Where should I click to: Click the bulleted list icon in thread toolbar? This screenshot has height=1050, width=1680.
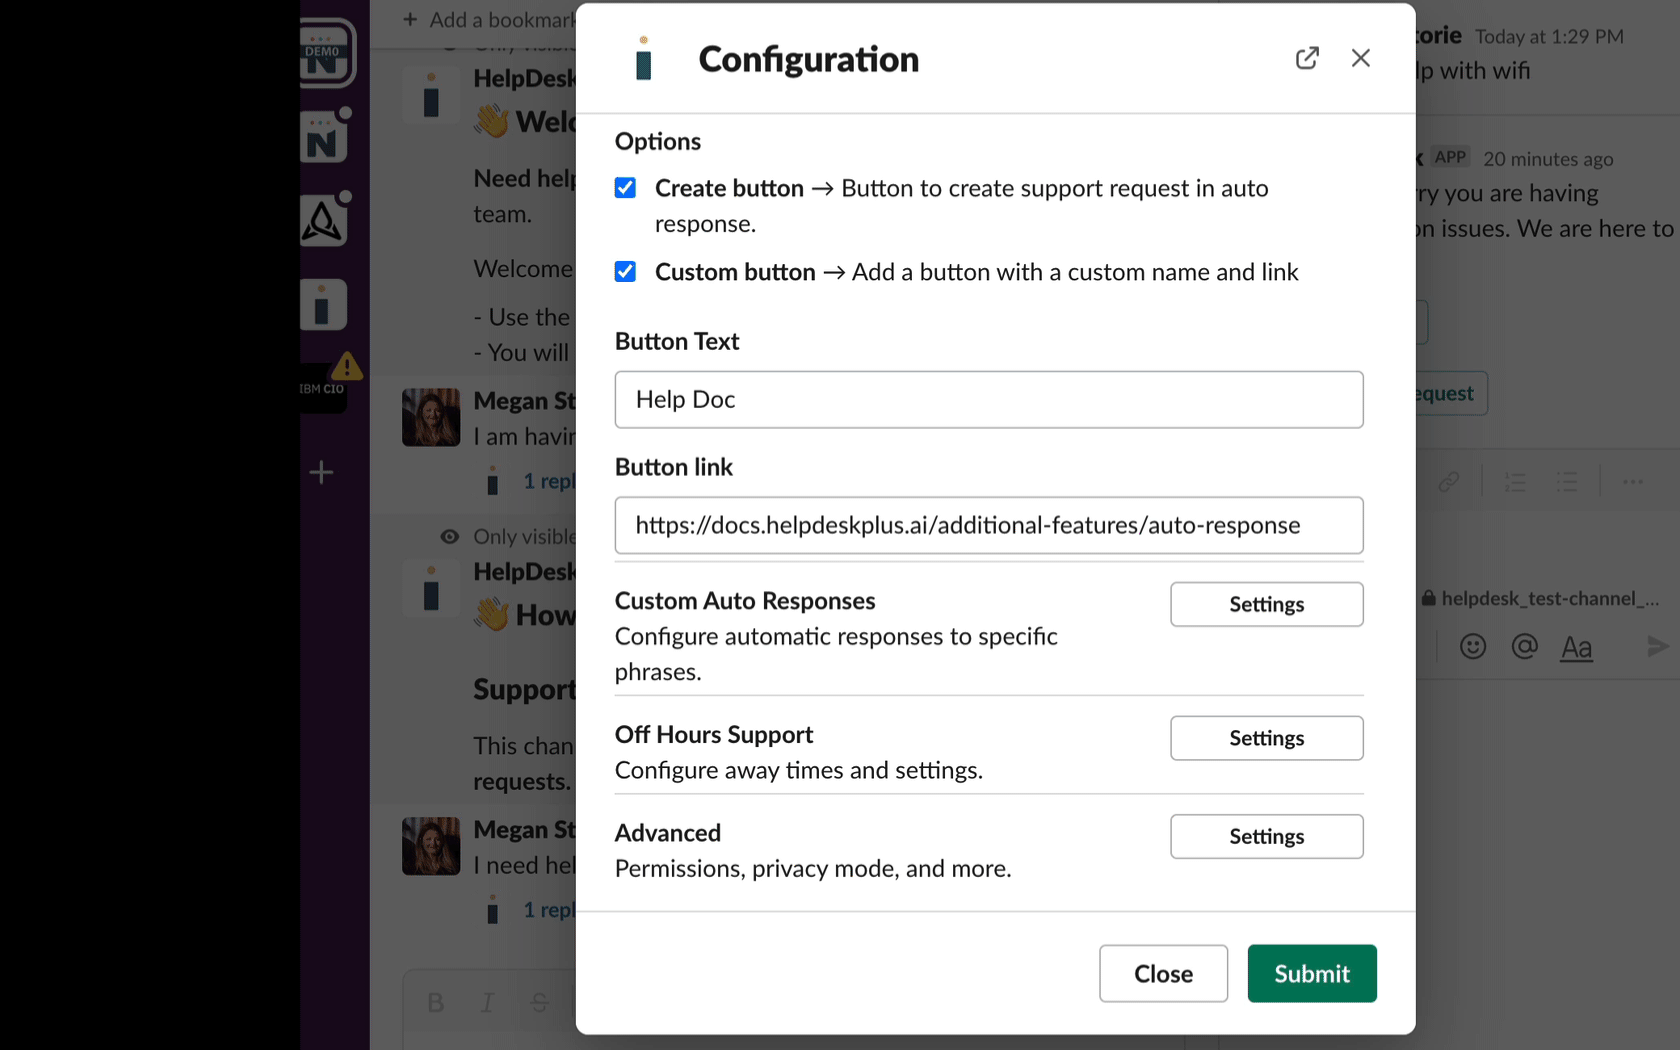click(x=1567, y=482)
